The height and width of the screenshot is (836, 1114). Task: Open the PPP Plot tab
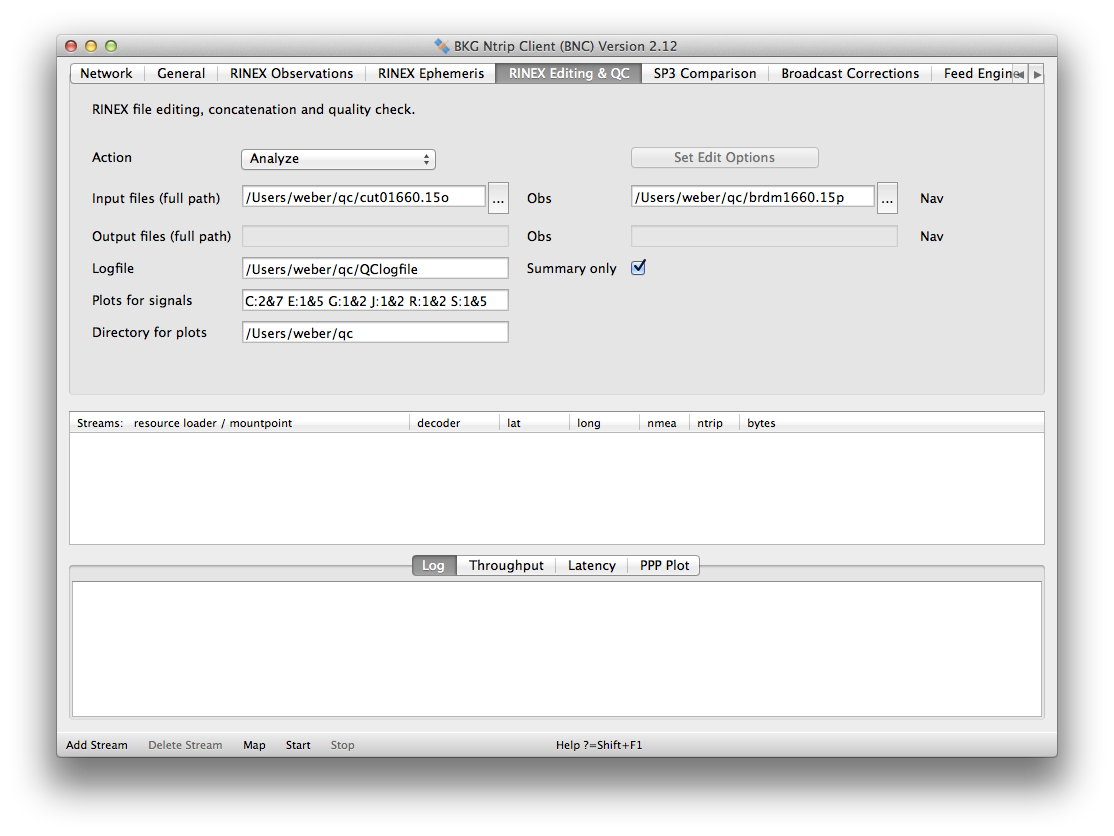664,566
